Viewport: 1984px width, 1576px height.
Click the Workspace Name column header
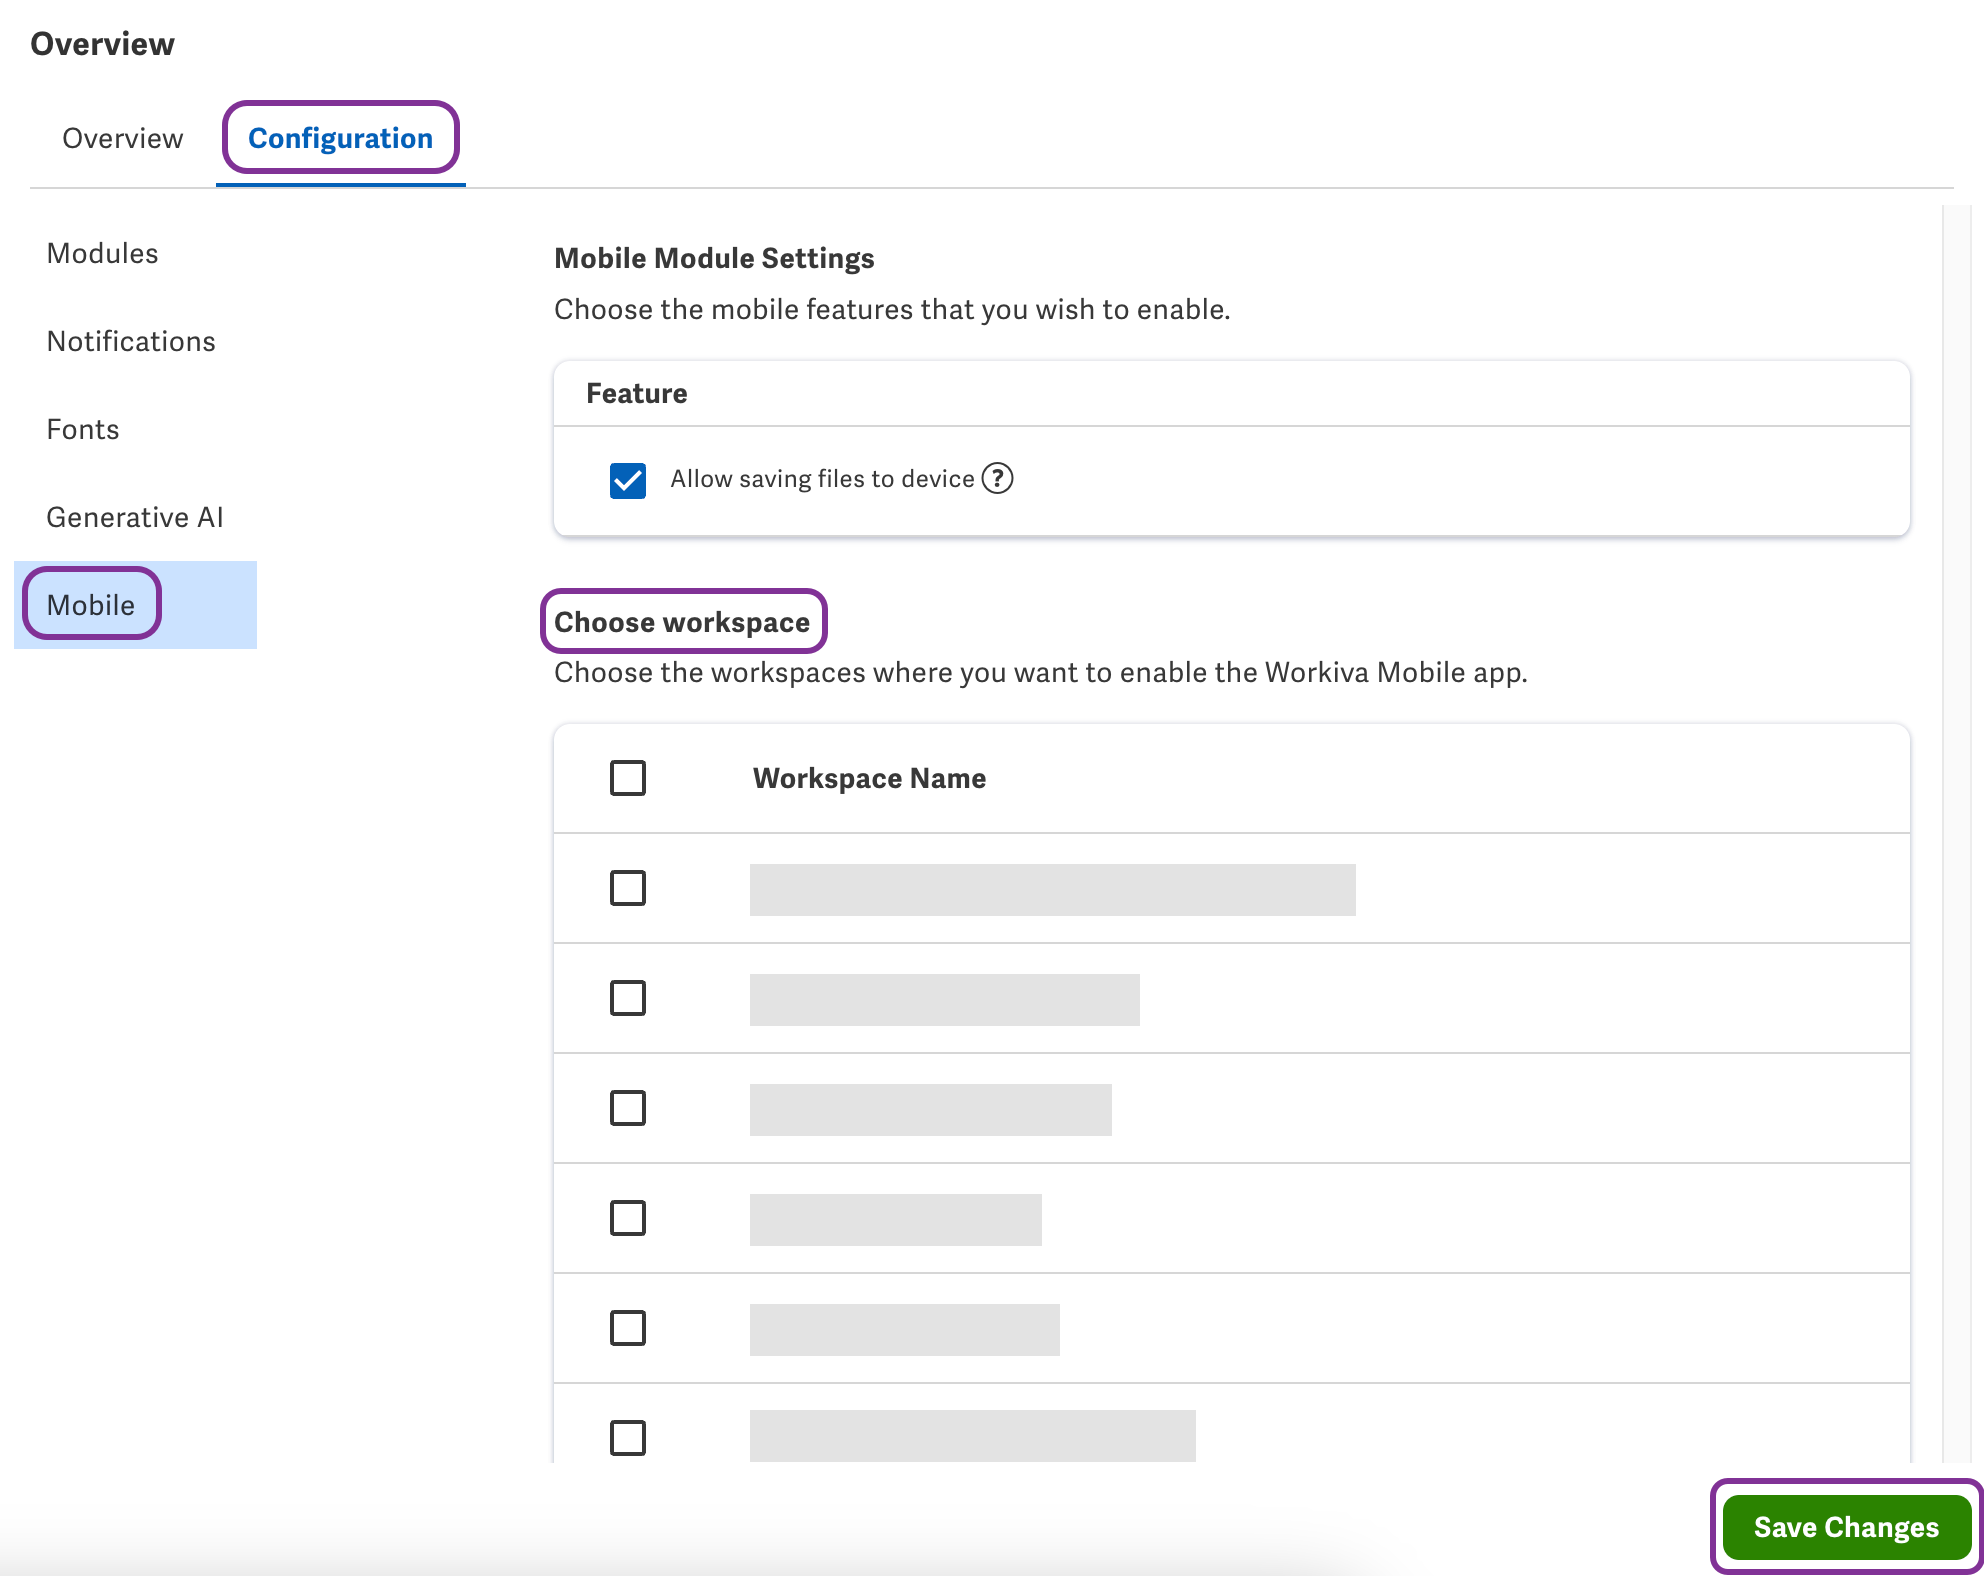[x=868, y=778]
